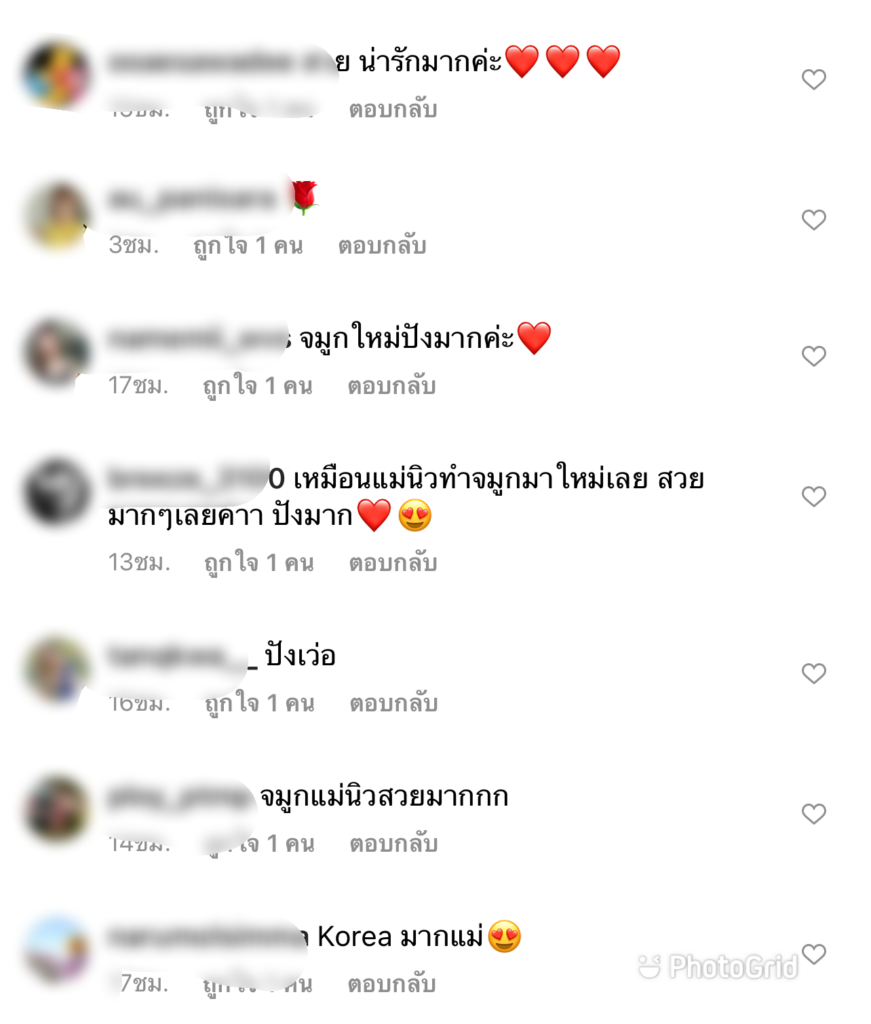Reply to the จมูกแม่นิวสวยมากกก comment
Screen dimensions: 871x1024
(x=393, y=843)
